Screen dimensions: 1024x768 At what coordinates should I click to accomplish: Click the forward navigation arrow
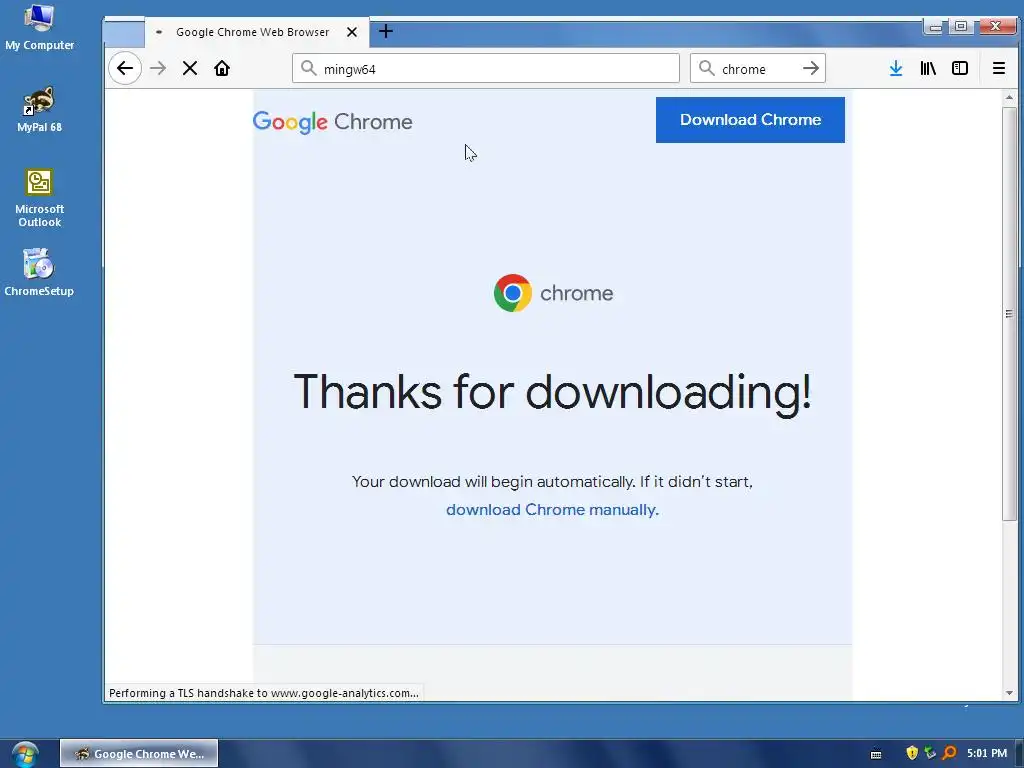(157, 69)
